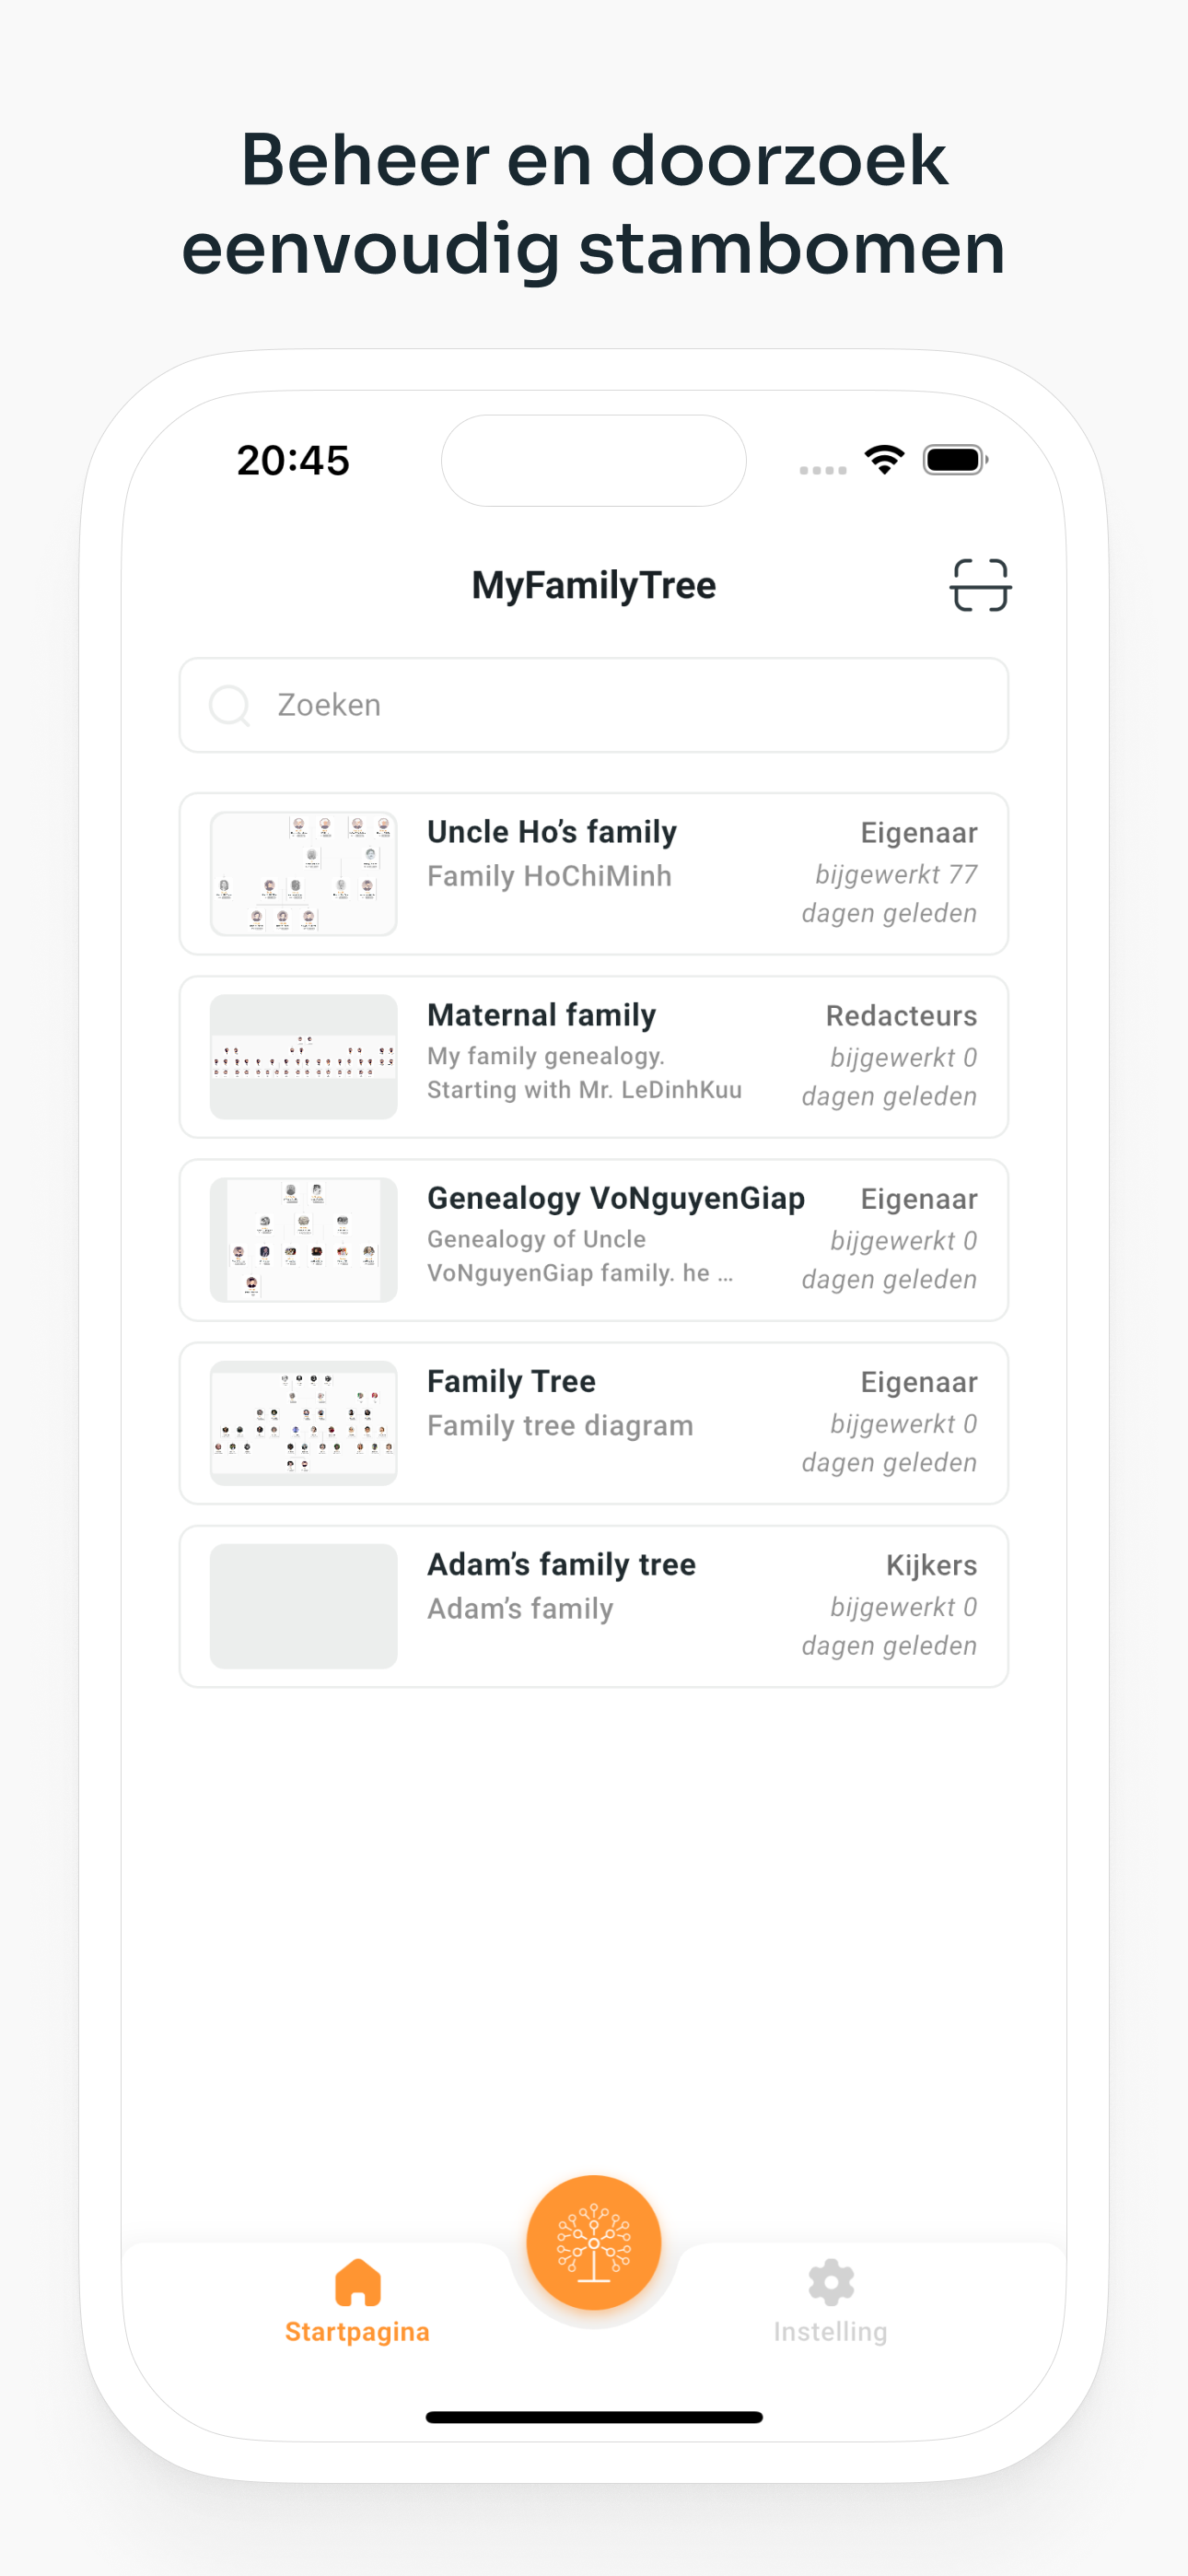The image size is (1188, 2576).
Task: Open Maternal family tree thumbnail
Action: pos(304,1057)
